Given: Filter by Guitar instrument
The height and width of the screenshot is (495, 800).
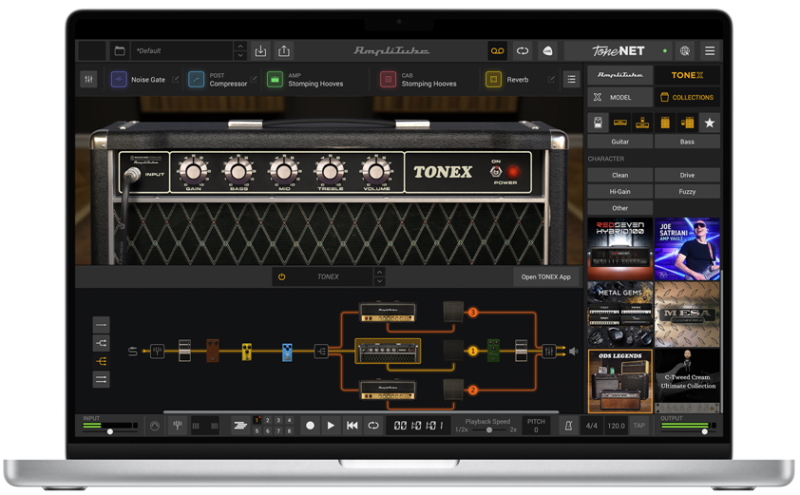Looking at the screenshot, I should 620,142.
